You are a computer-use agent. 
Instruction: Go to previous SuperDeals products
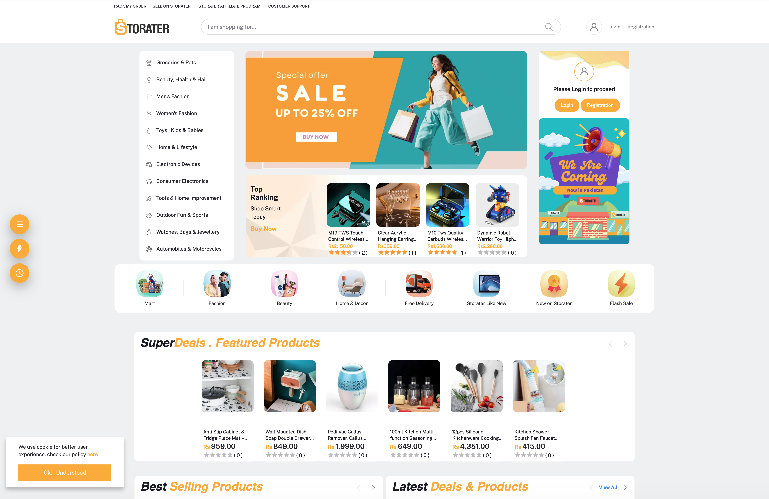point(611,343)
